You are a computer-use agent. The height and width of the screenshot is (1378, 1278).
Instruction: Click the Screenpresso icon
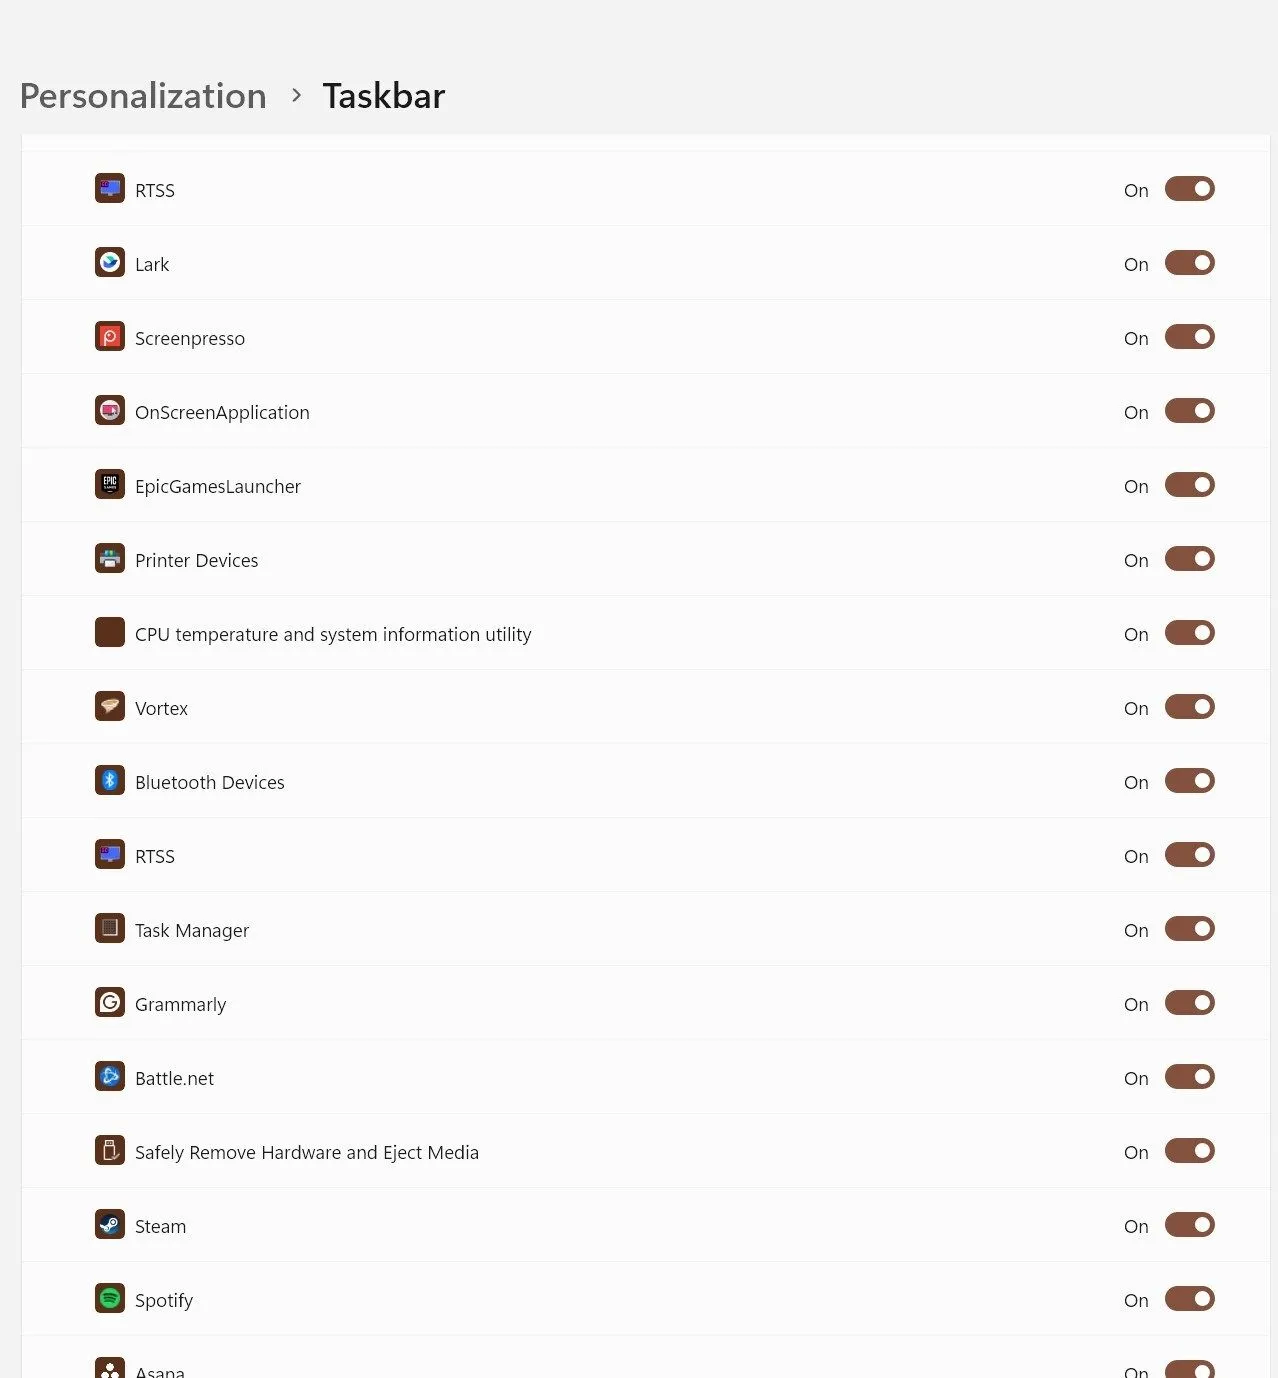110,336
